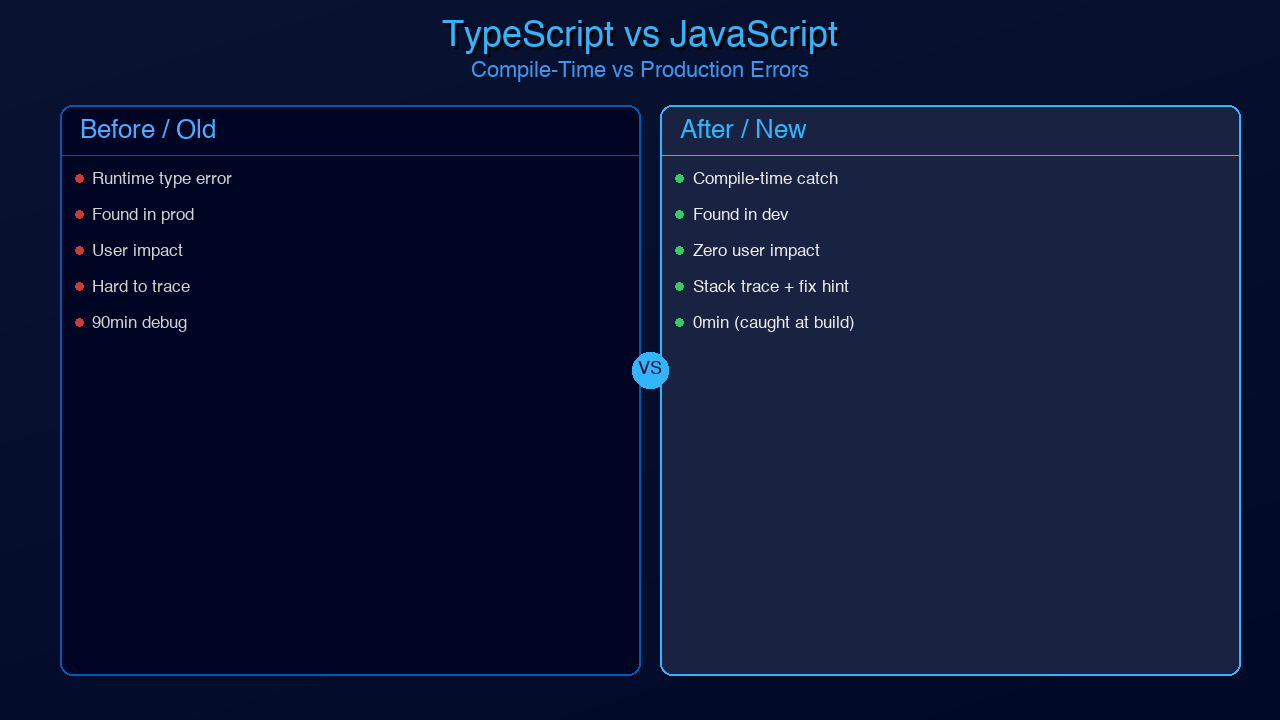Click the red bullet beside 'Found in prod'
This screenshot has height=720, width=1280.
pos(79,215)
